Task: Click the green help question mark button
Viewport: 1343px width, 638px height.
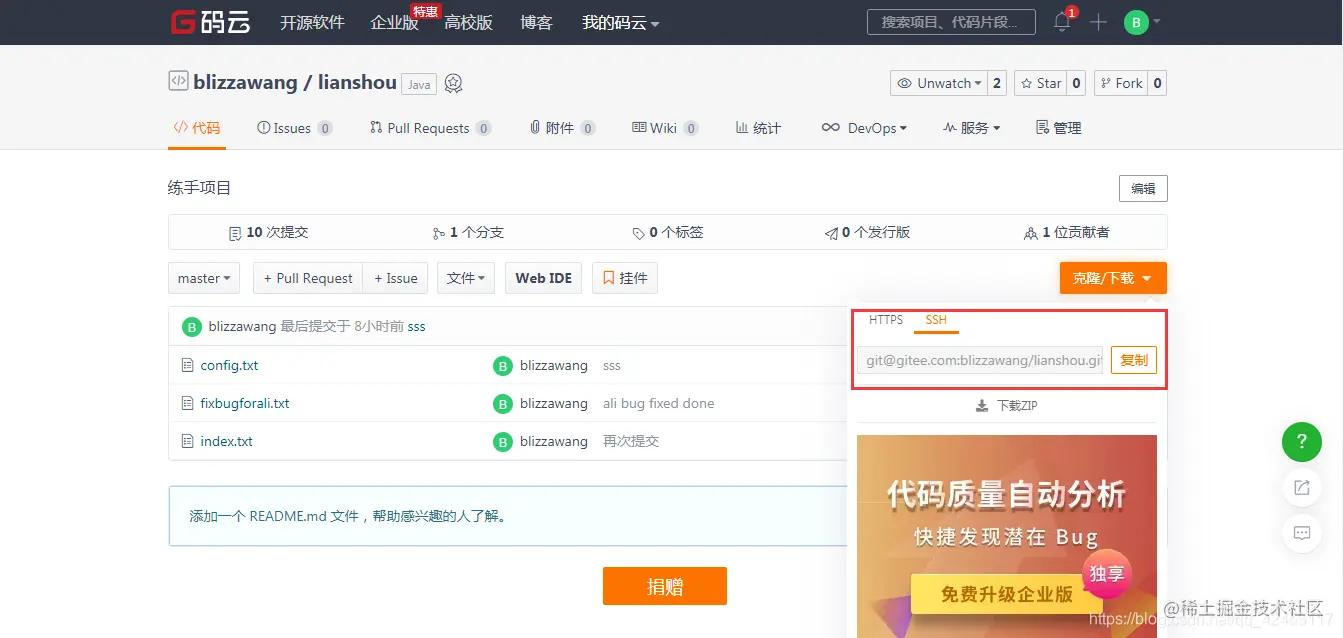Action: 1302,441
